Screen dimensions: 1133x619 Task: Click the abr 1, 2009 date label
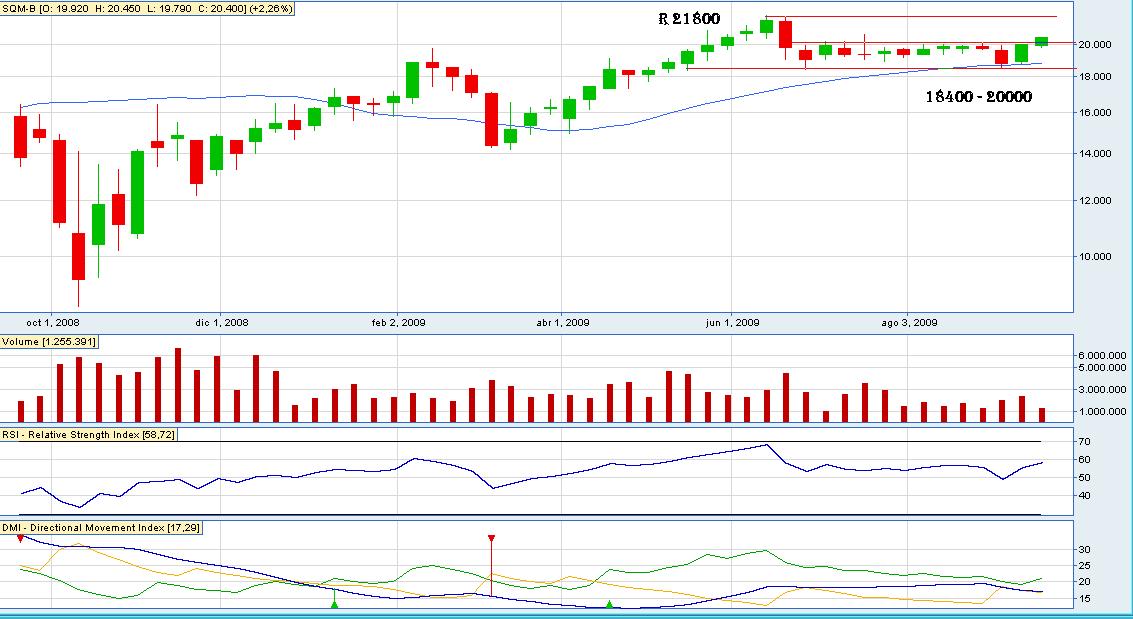(x=562, y=322)
